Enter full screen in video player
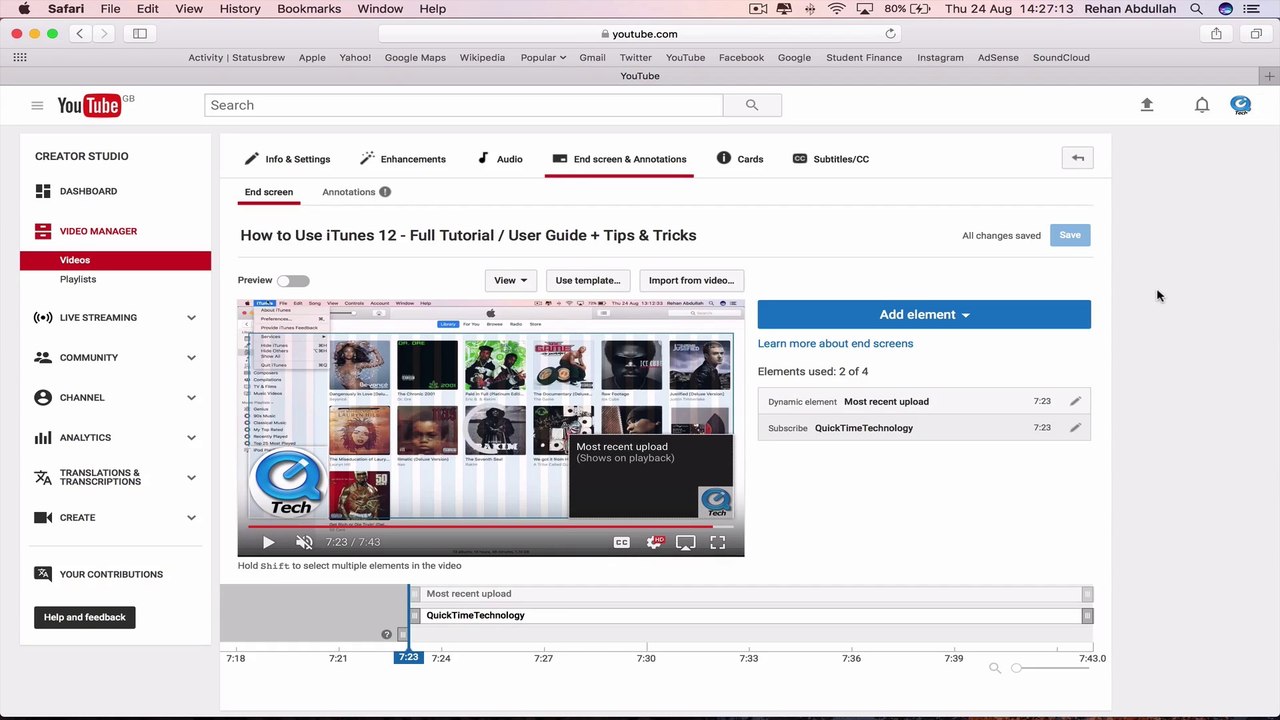The height and width of the screenshot is (720, 1280). pyautogui.click(x=718, y=542)
